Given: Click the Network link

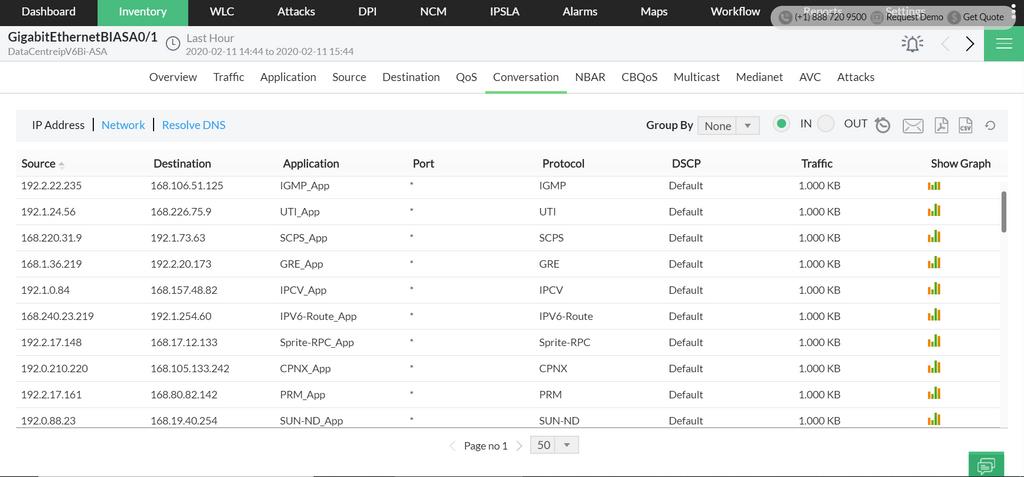Looking at the screenshot, I should click(x=123, y=125).
